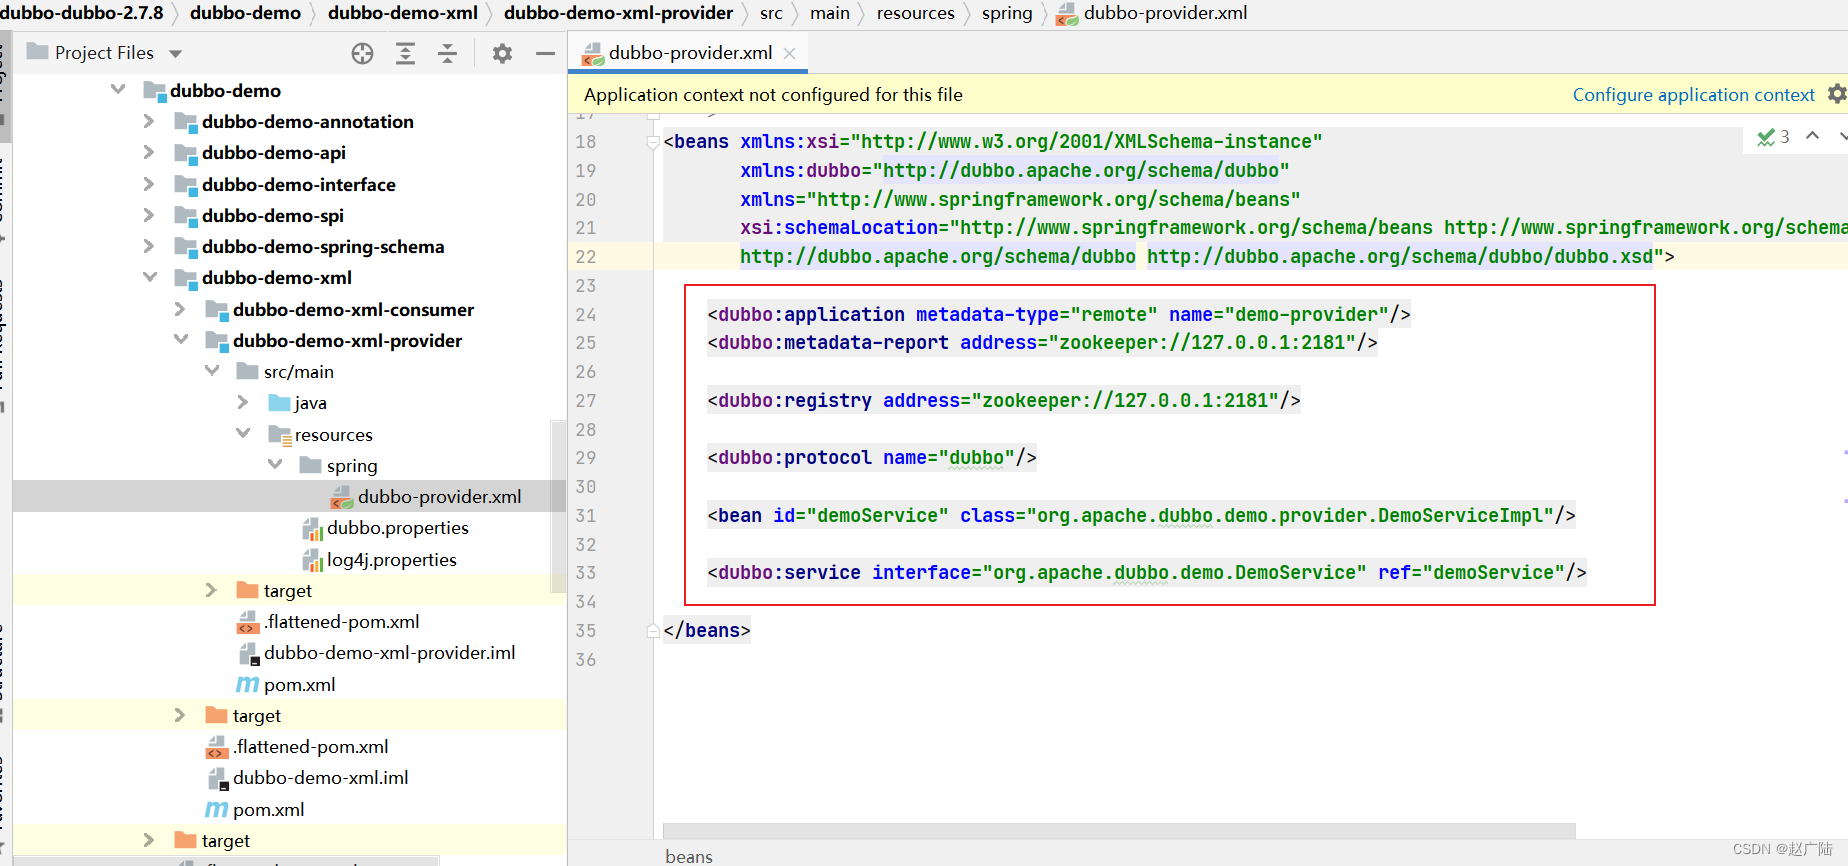
Task: Click the Configure application context link
Action: [x=1693, y=95]
